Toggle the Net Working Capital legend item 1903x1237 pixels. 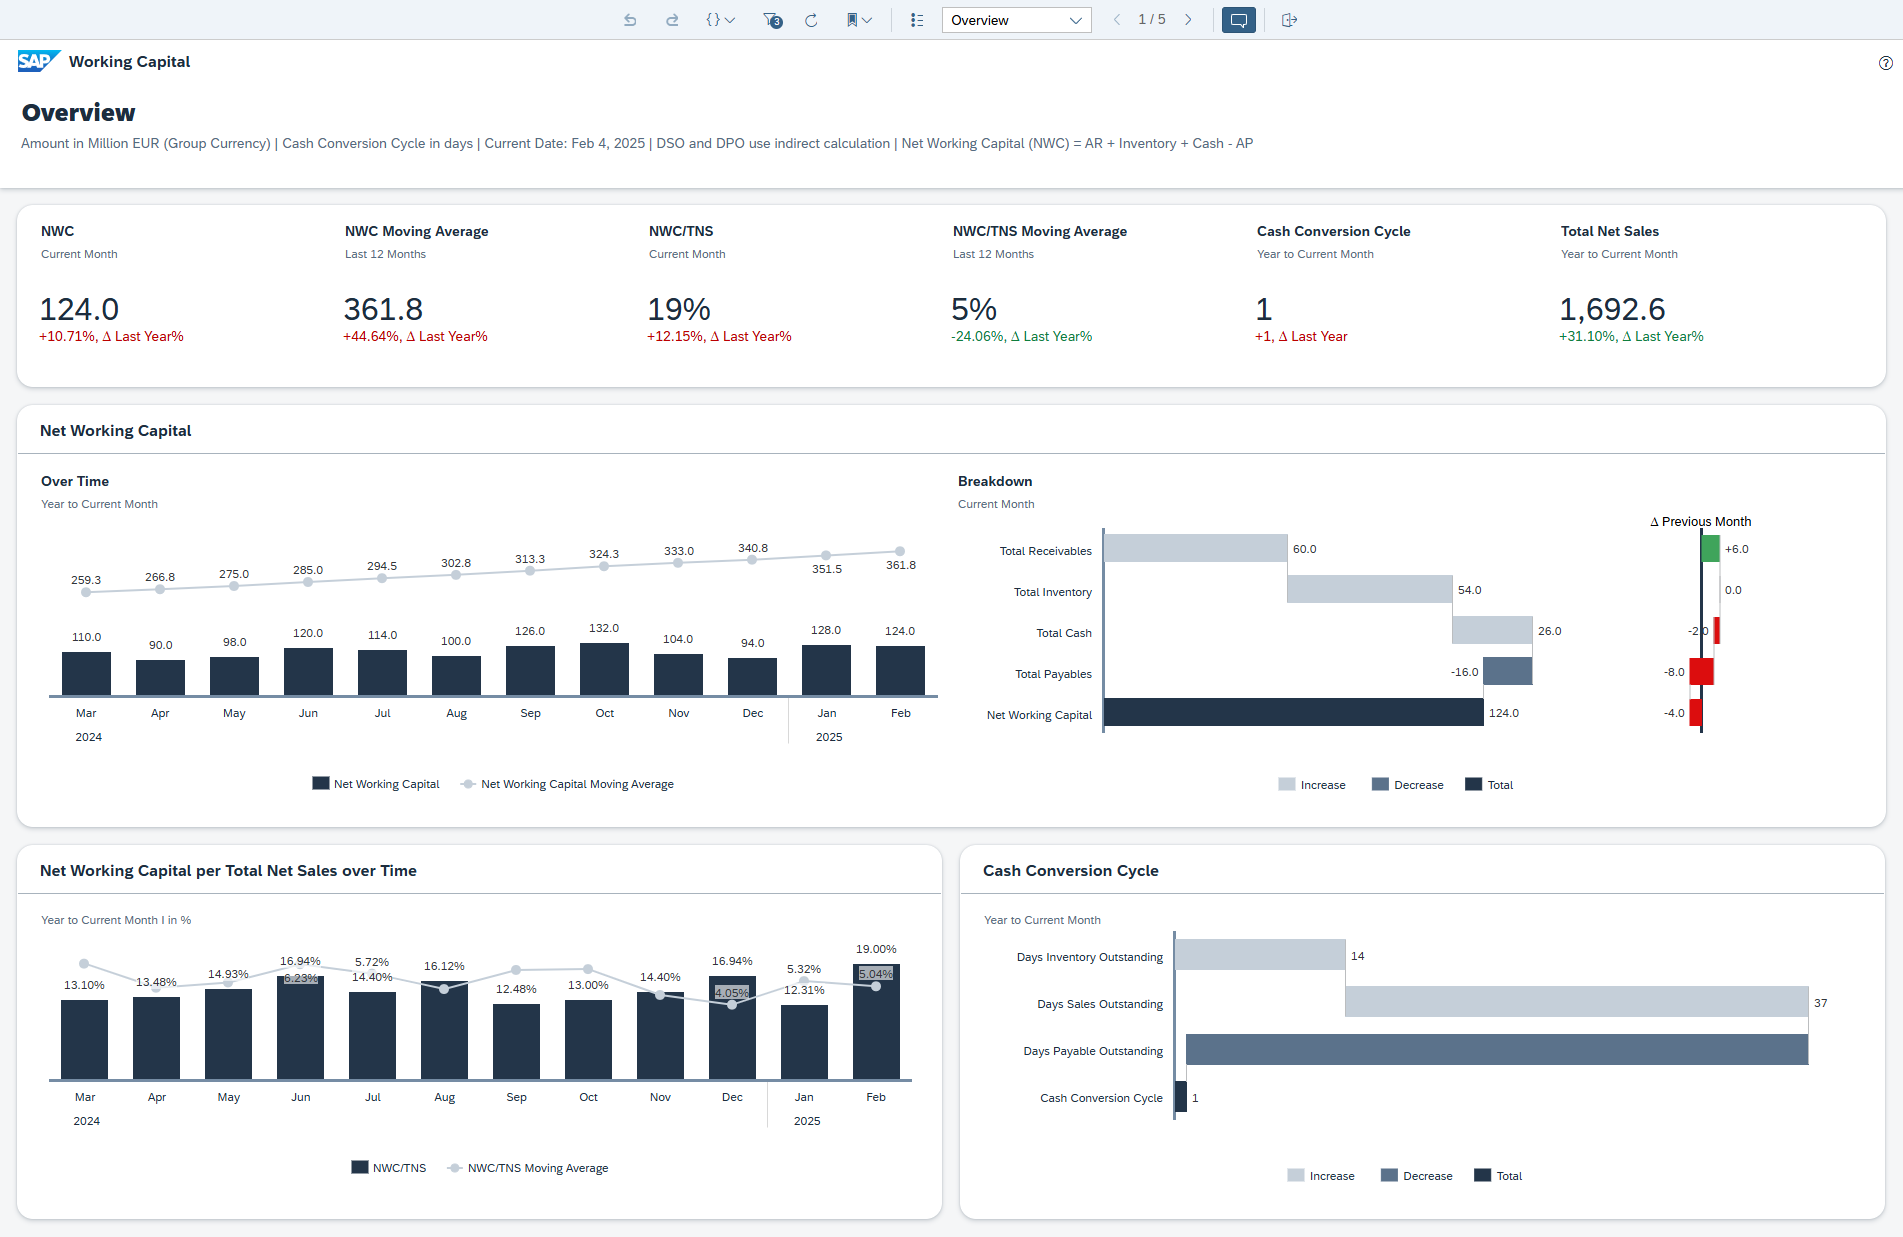[x=376, y=783]
